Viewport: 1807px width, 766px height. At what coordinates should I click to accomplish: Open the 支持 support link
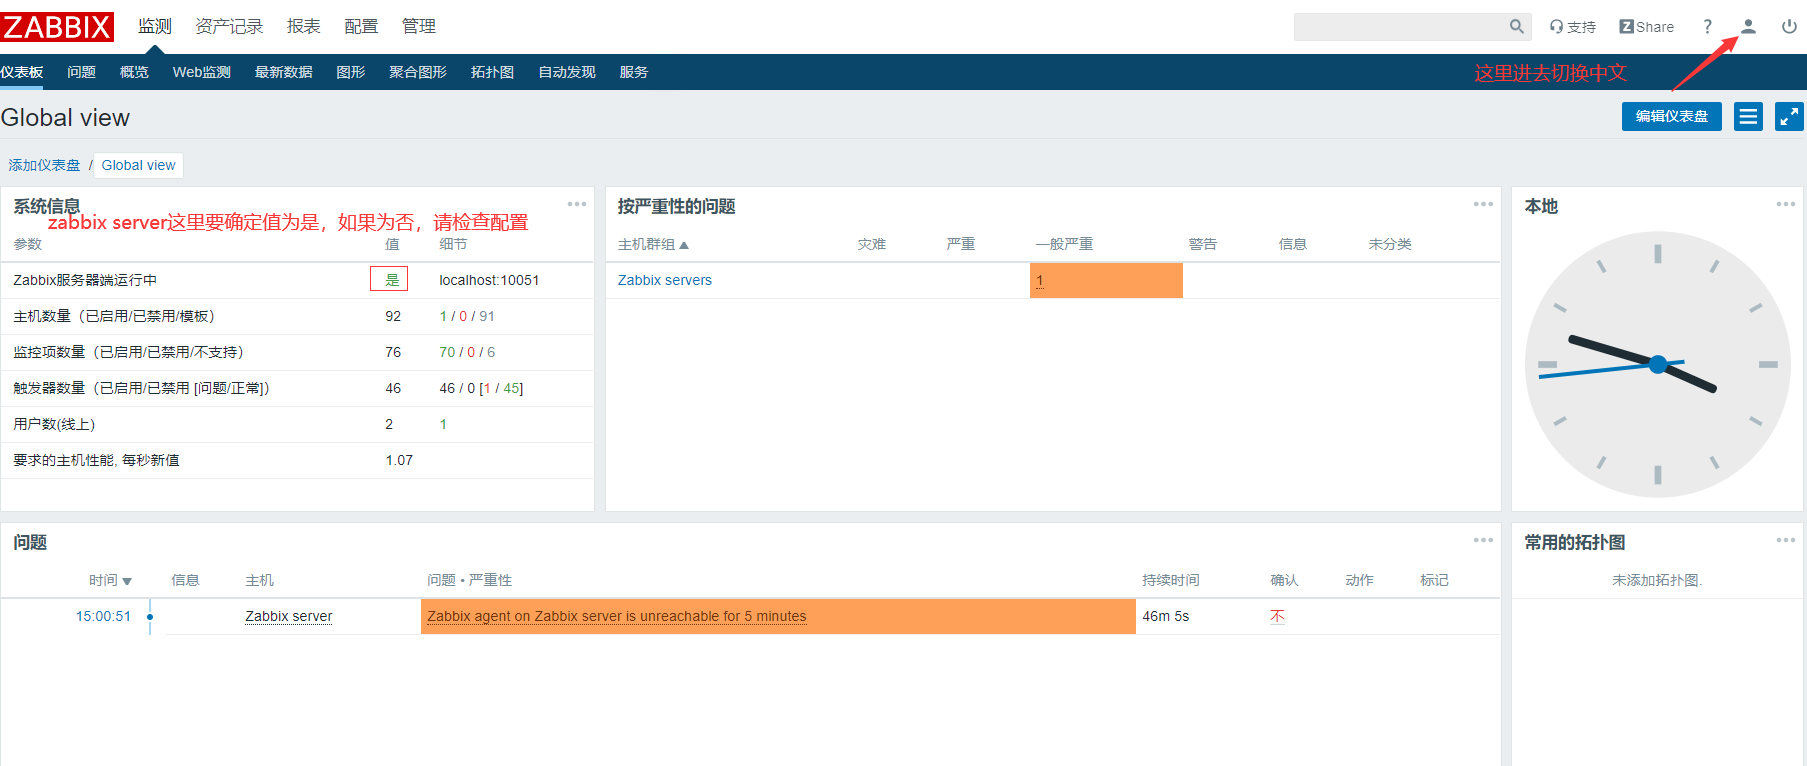tap(1573, 27)
